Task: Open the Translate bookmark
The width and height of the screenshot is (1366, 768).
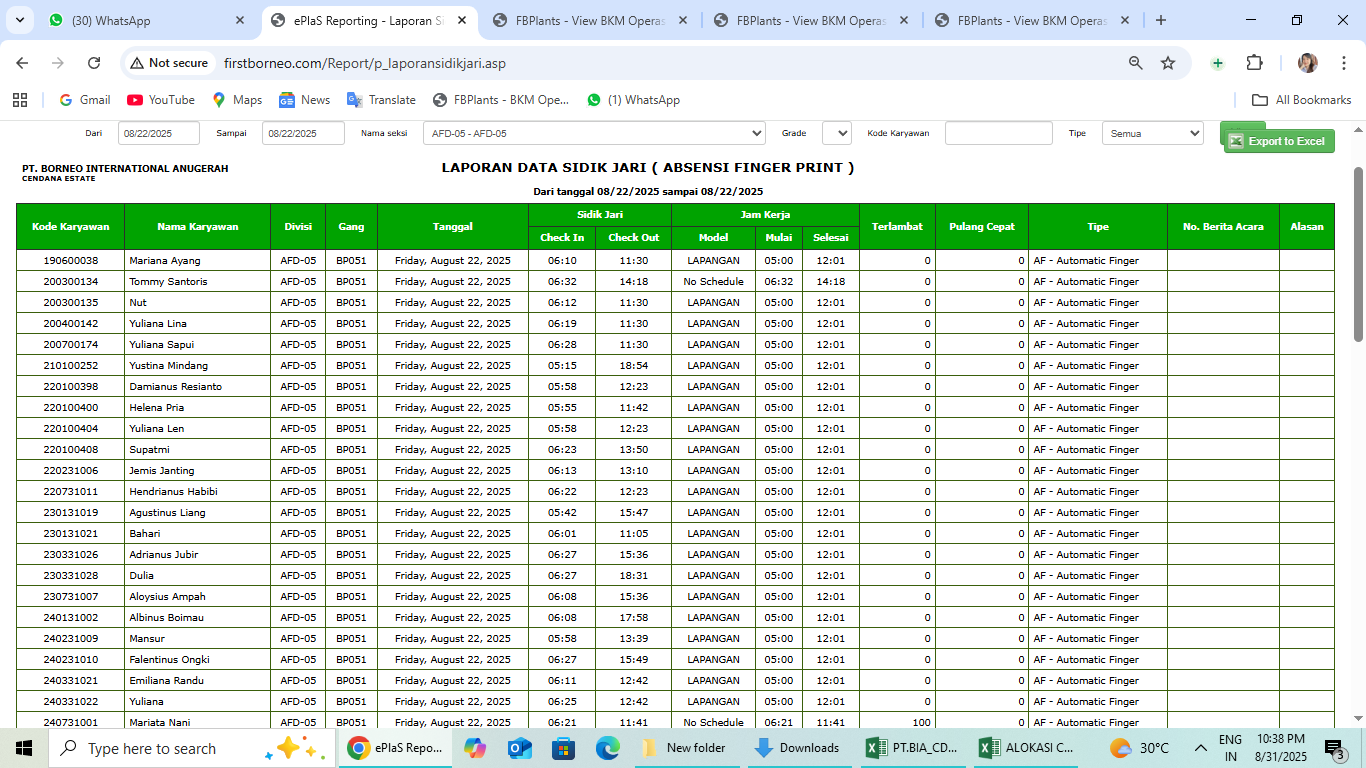Action: (381, 100)
